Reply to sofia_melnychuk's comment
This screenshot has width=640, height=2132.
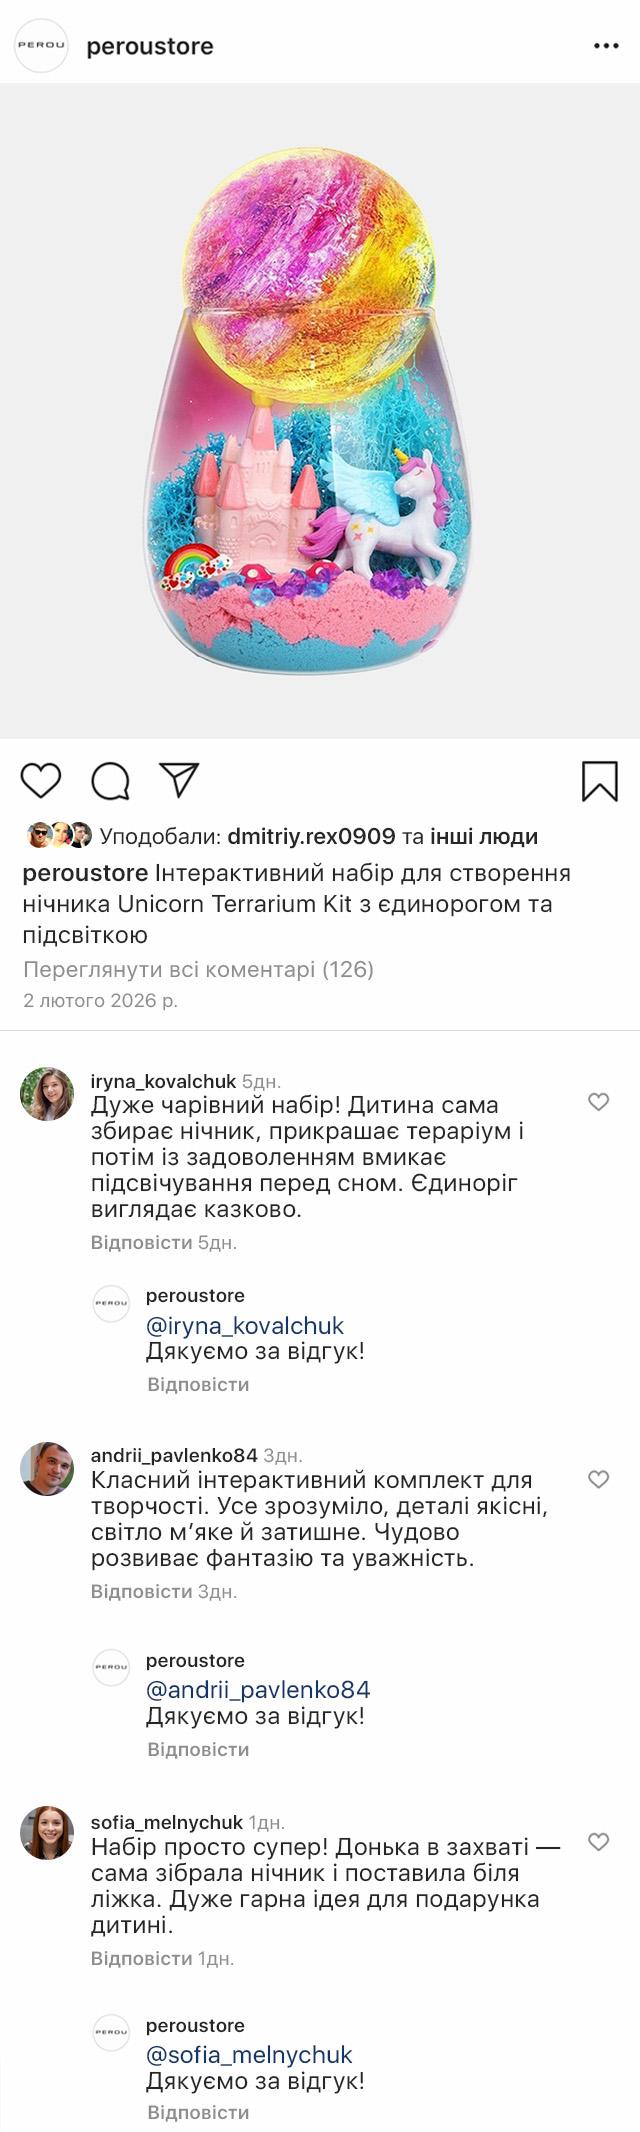(x=141, y=1958)
